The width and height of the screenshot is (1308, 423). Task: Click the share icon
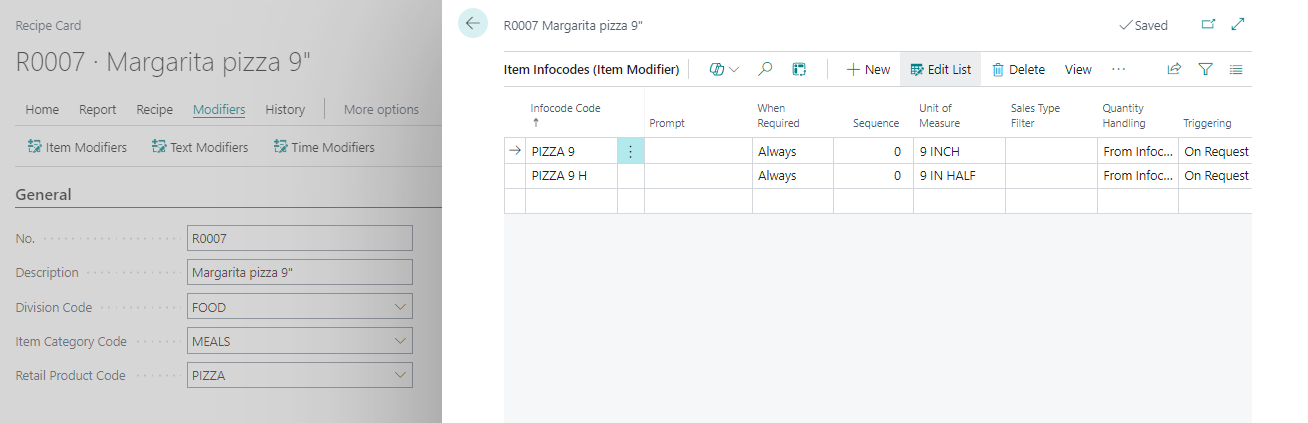pyautogui.click(x=1174, y=69)
